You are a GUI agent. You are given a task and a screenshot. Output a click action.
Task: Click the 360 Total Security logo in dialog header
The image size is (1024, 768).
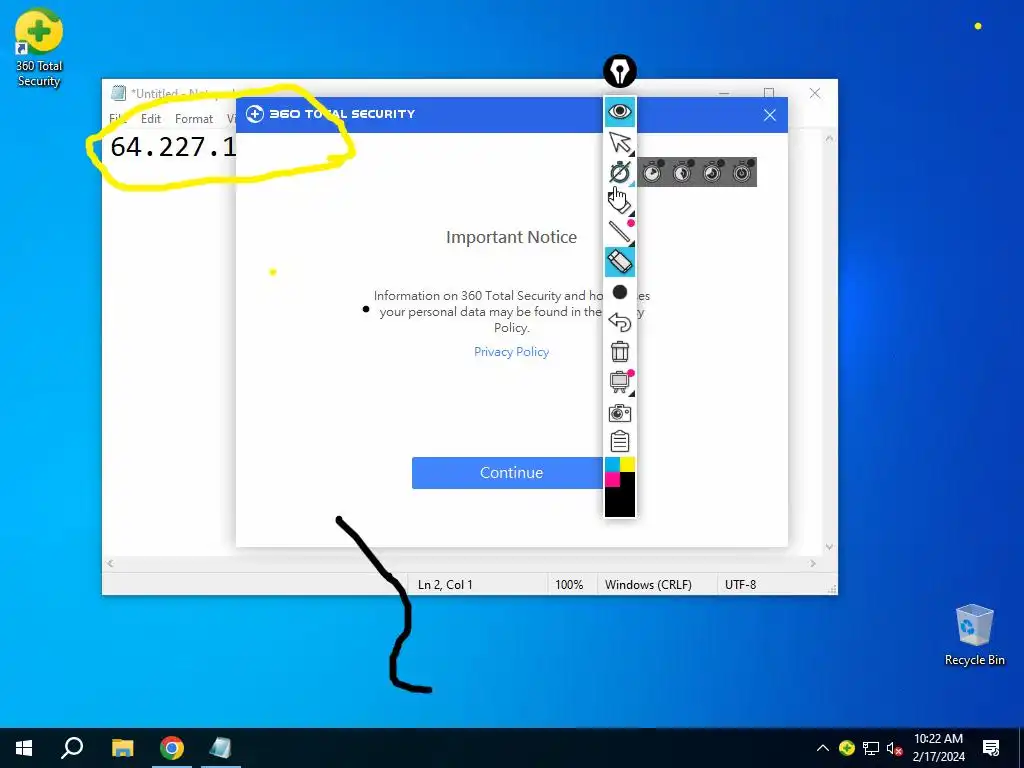click(330, 114)
